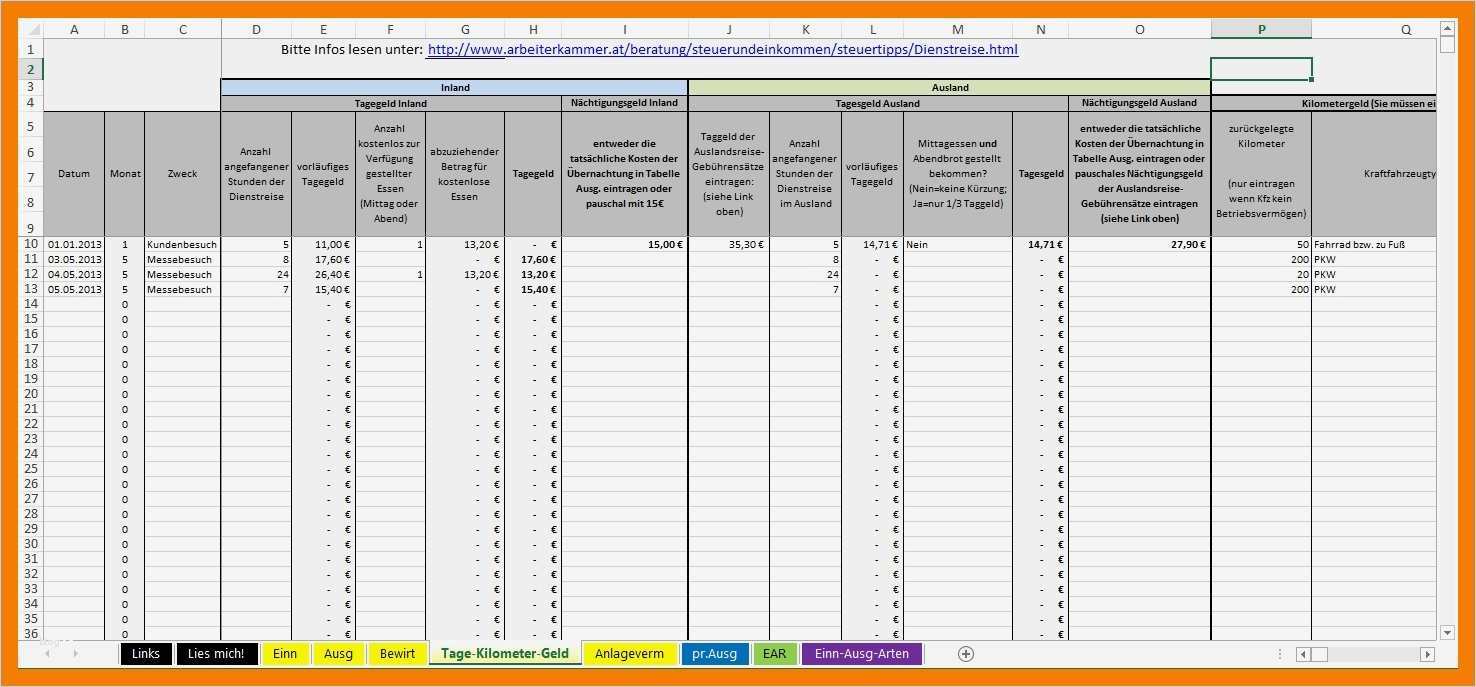Click the horizontal scrollbar left arrow

click(x=1305, y=653)
